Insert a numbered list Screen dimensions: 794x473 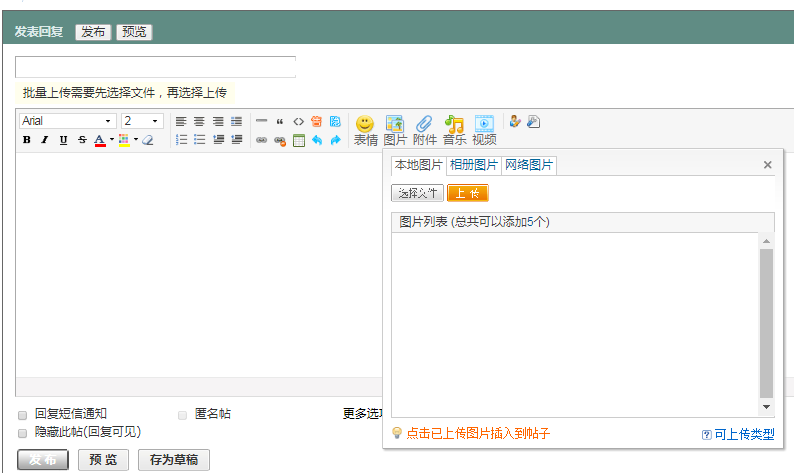coord(181,140)
